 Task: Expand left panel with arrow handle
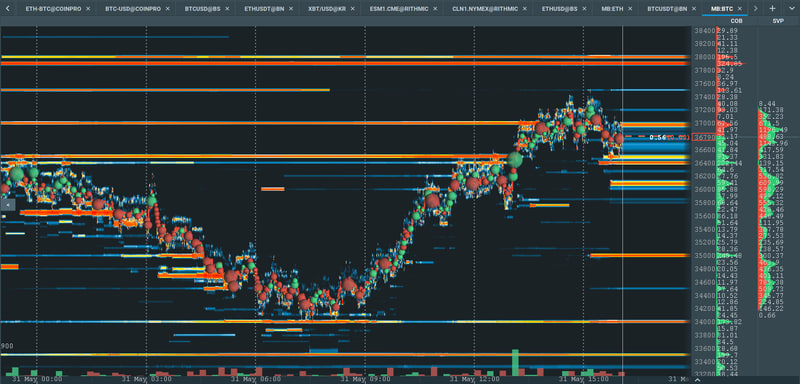[7, 204]
